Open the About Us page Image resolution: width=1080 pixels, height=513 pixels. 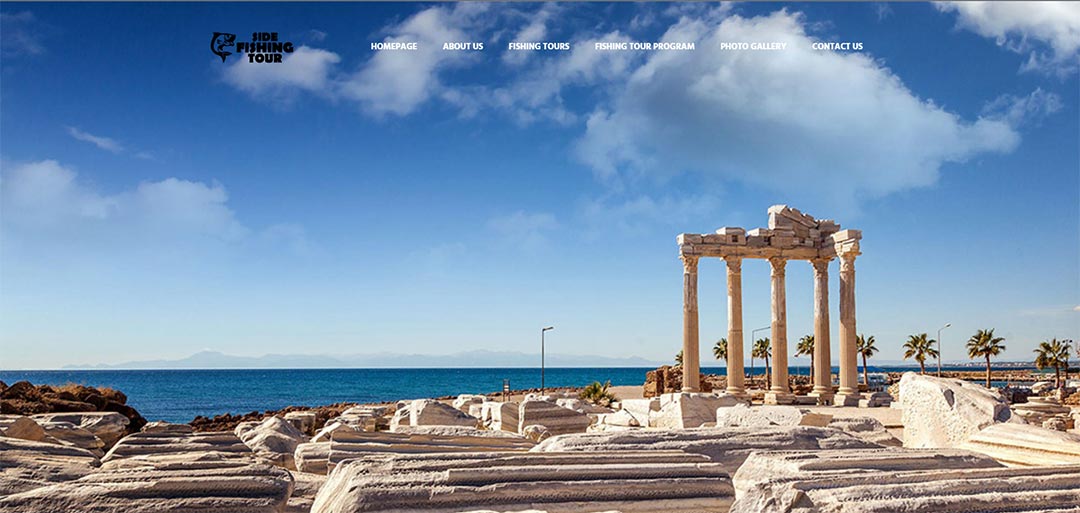pos(463,46)
